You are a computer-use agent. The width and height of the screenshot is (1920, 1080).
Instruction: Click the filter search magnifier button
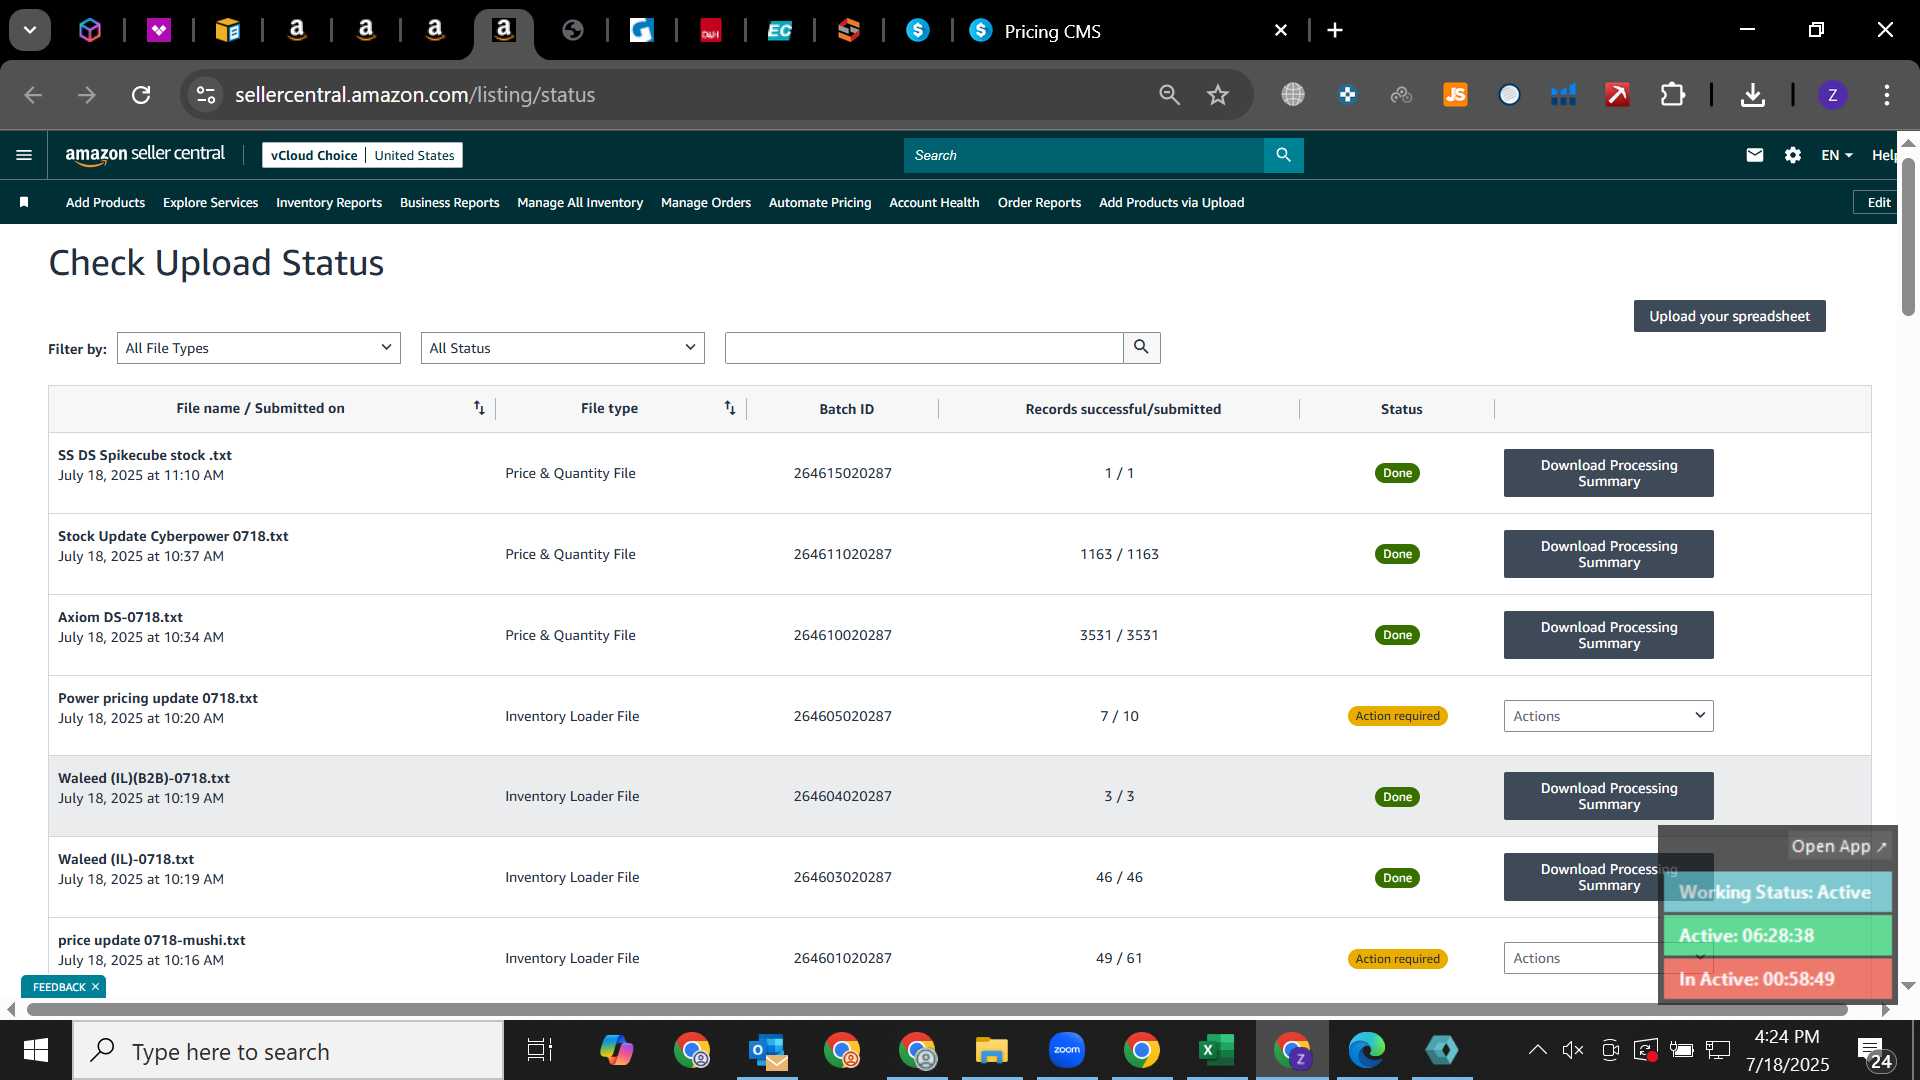coord(1141,347)
